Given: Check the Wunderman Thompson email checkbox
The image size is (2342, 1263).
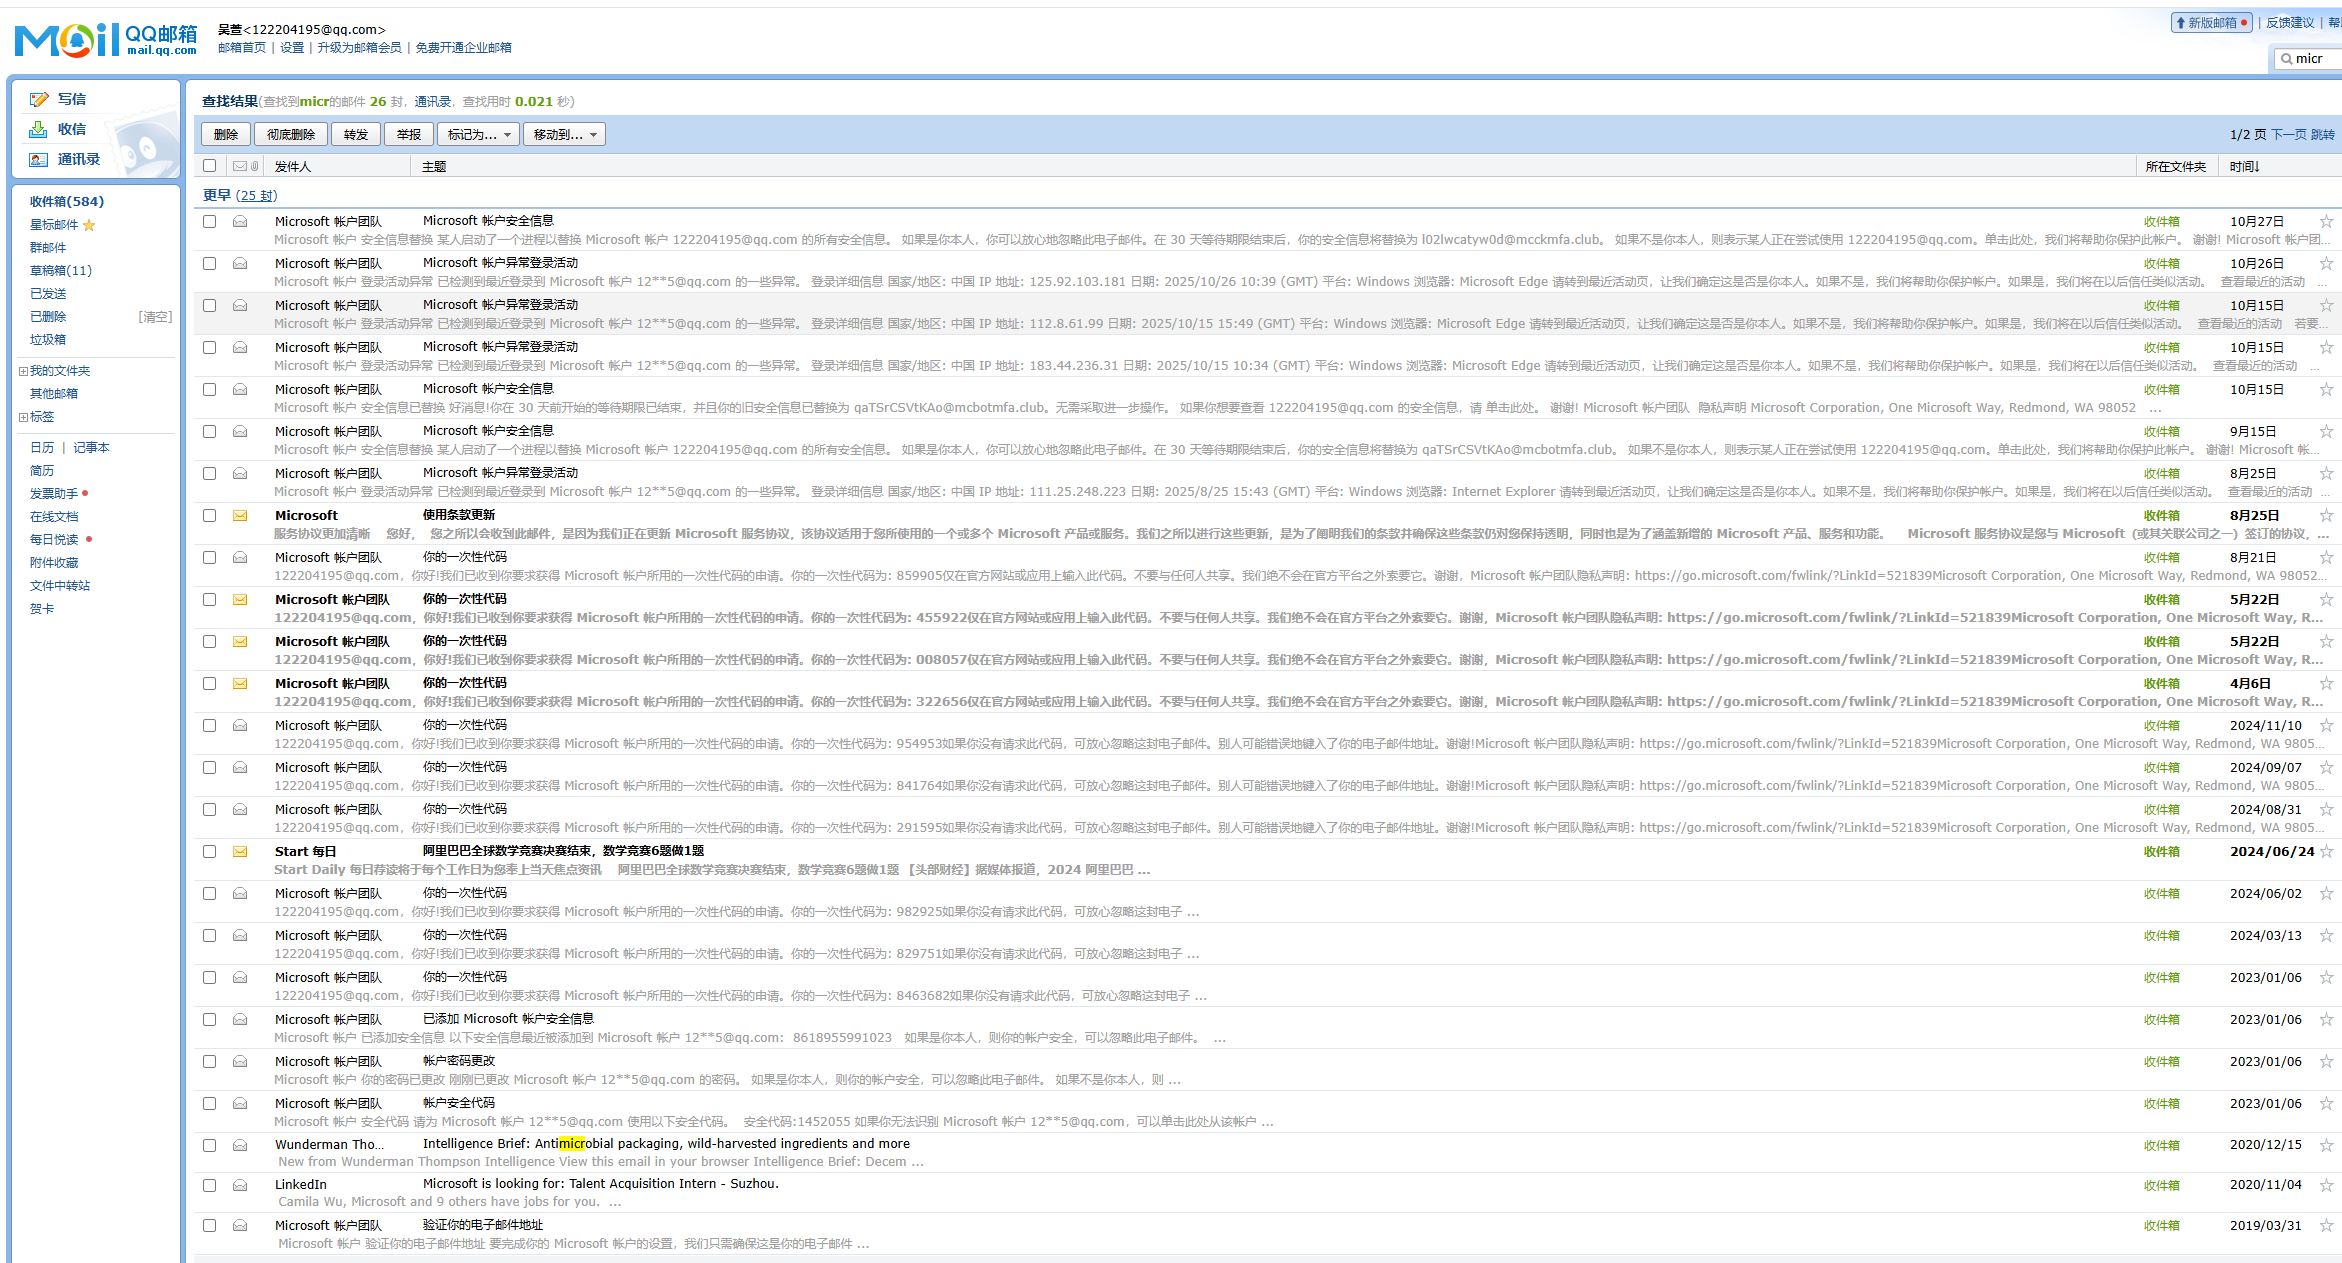Looking at the screenshot, I should point(209,1145).
